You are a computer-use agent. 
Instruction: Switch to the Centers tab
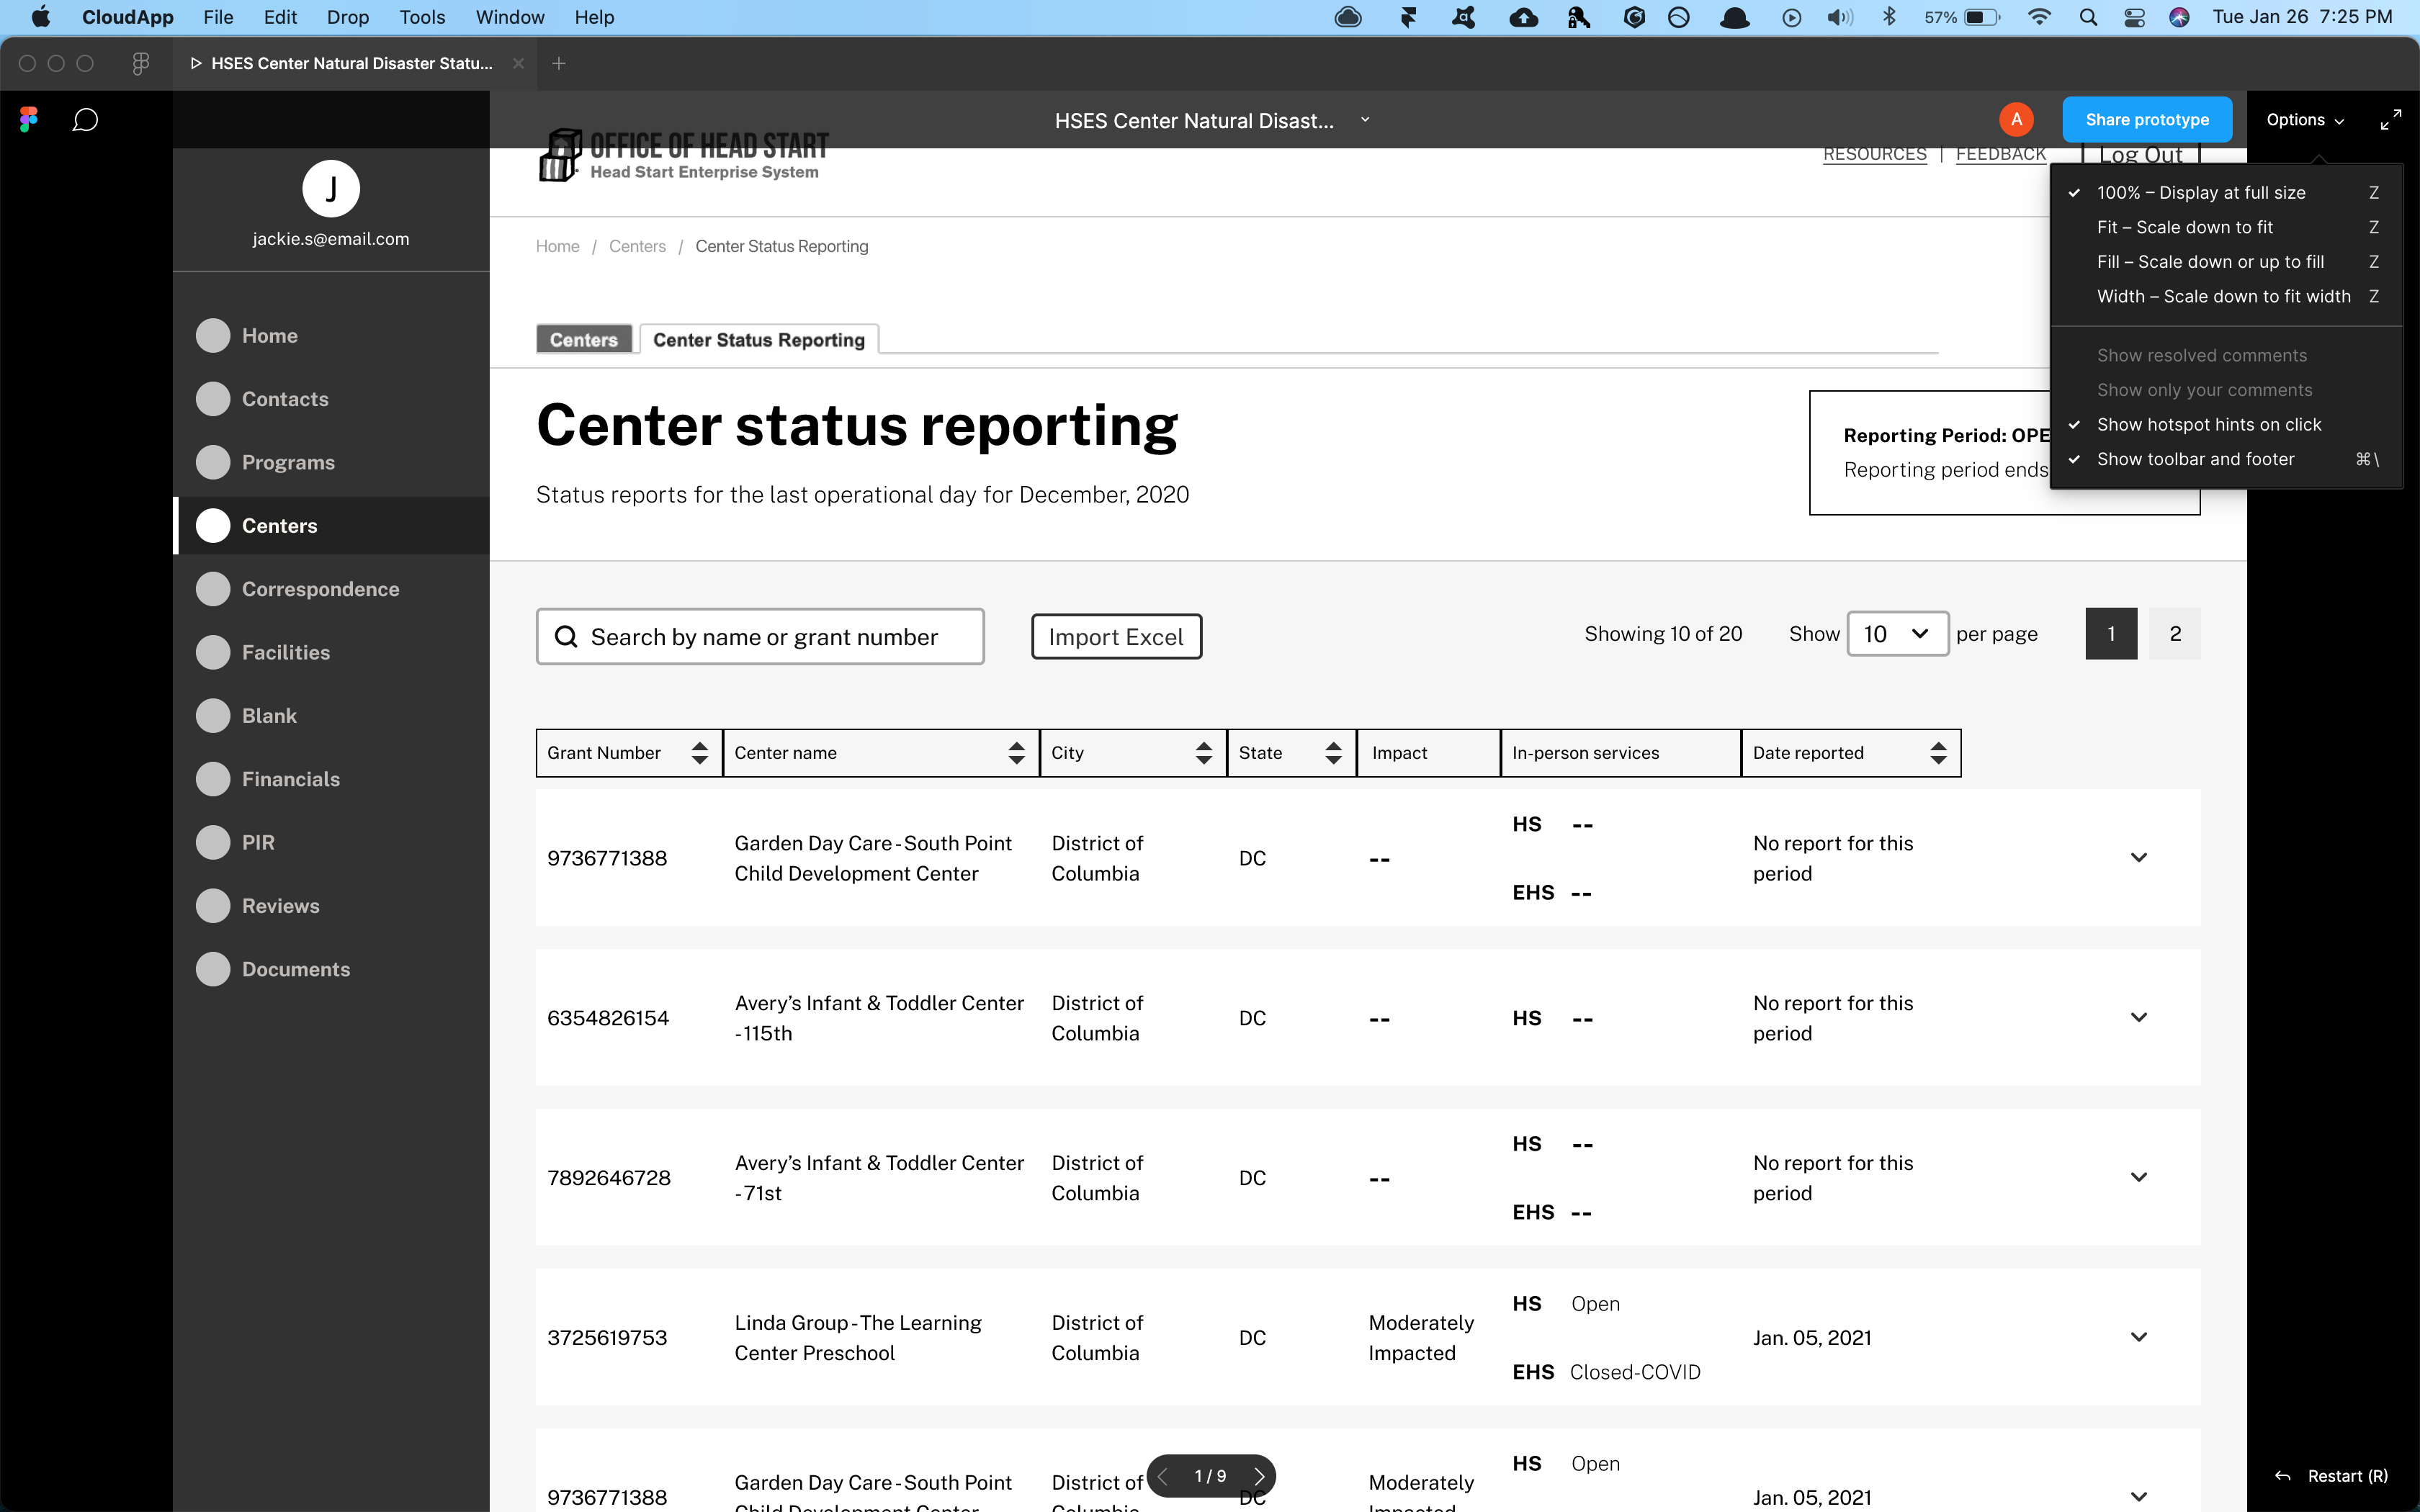coord(584,340)
